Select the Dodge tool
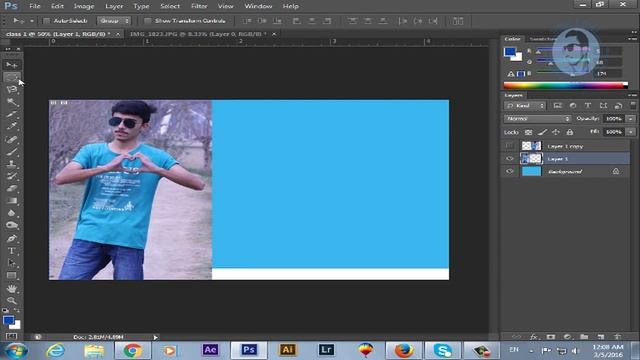This screenshot has width=640, height=360. pos(11,225)
